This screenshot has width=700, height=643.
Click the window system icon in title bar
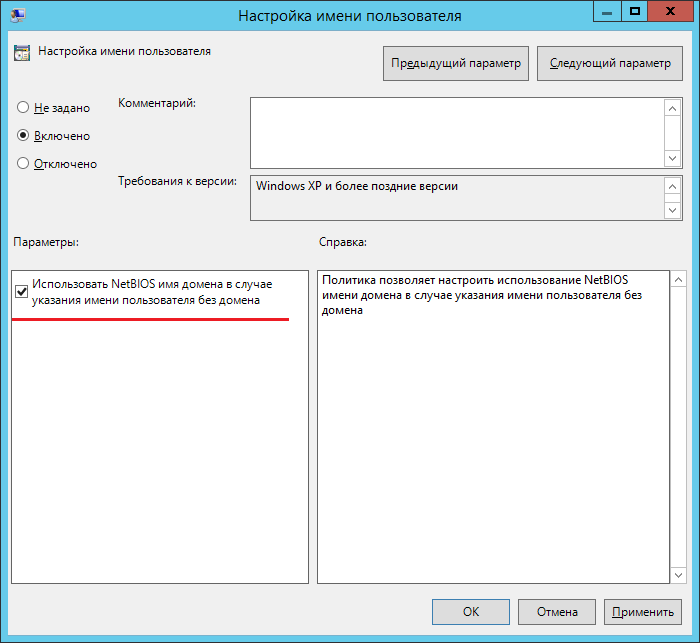click(17, 16)
